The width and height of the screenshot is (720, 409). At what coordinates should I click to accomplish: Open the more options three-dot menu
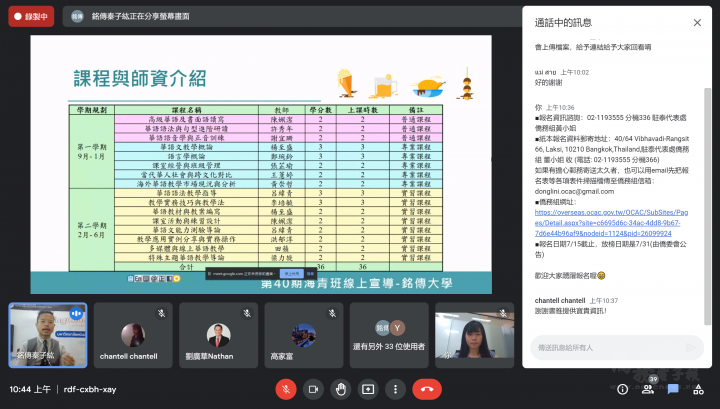[x=395, y=389]
